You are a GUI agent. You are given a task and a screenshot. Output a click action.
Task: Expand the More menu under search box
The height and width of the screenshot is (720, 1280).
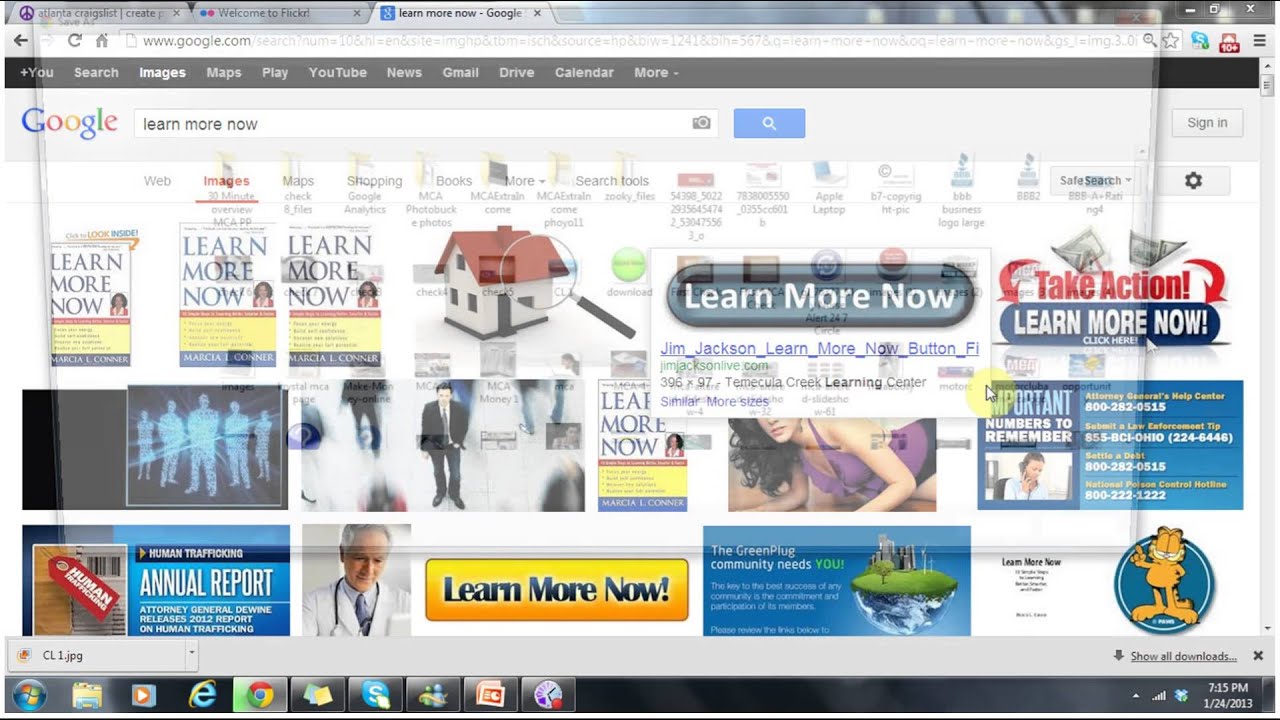(525, 181)
